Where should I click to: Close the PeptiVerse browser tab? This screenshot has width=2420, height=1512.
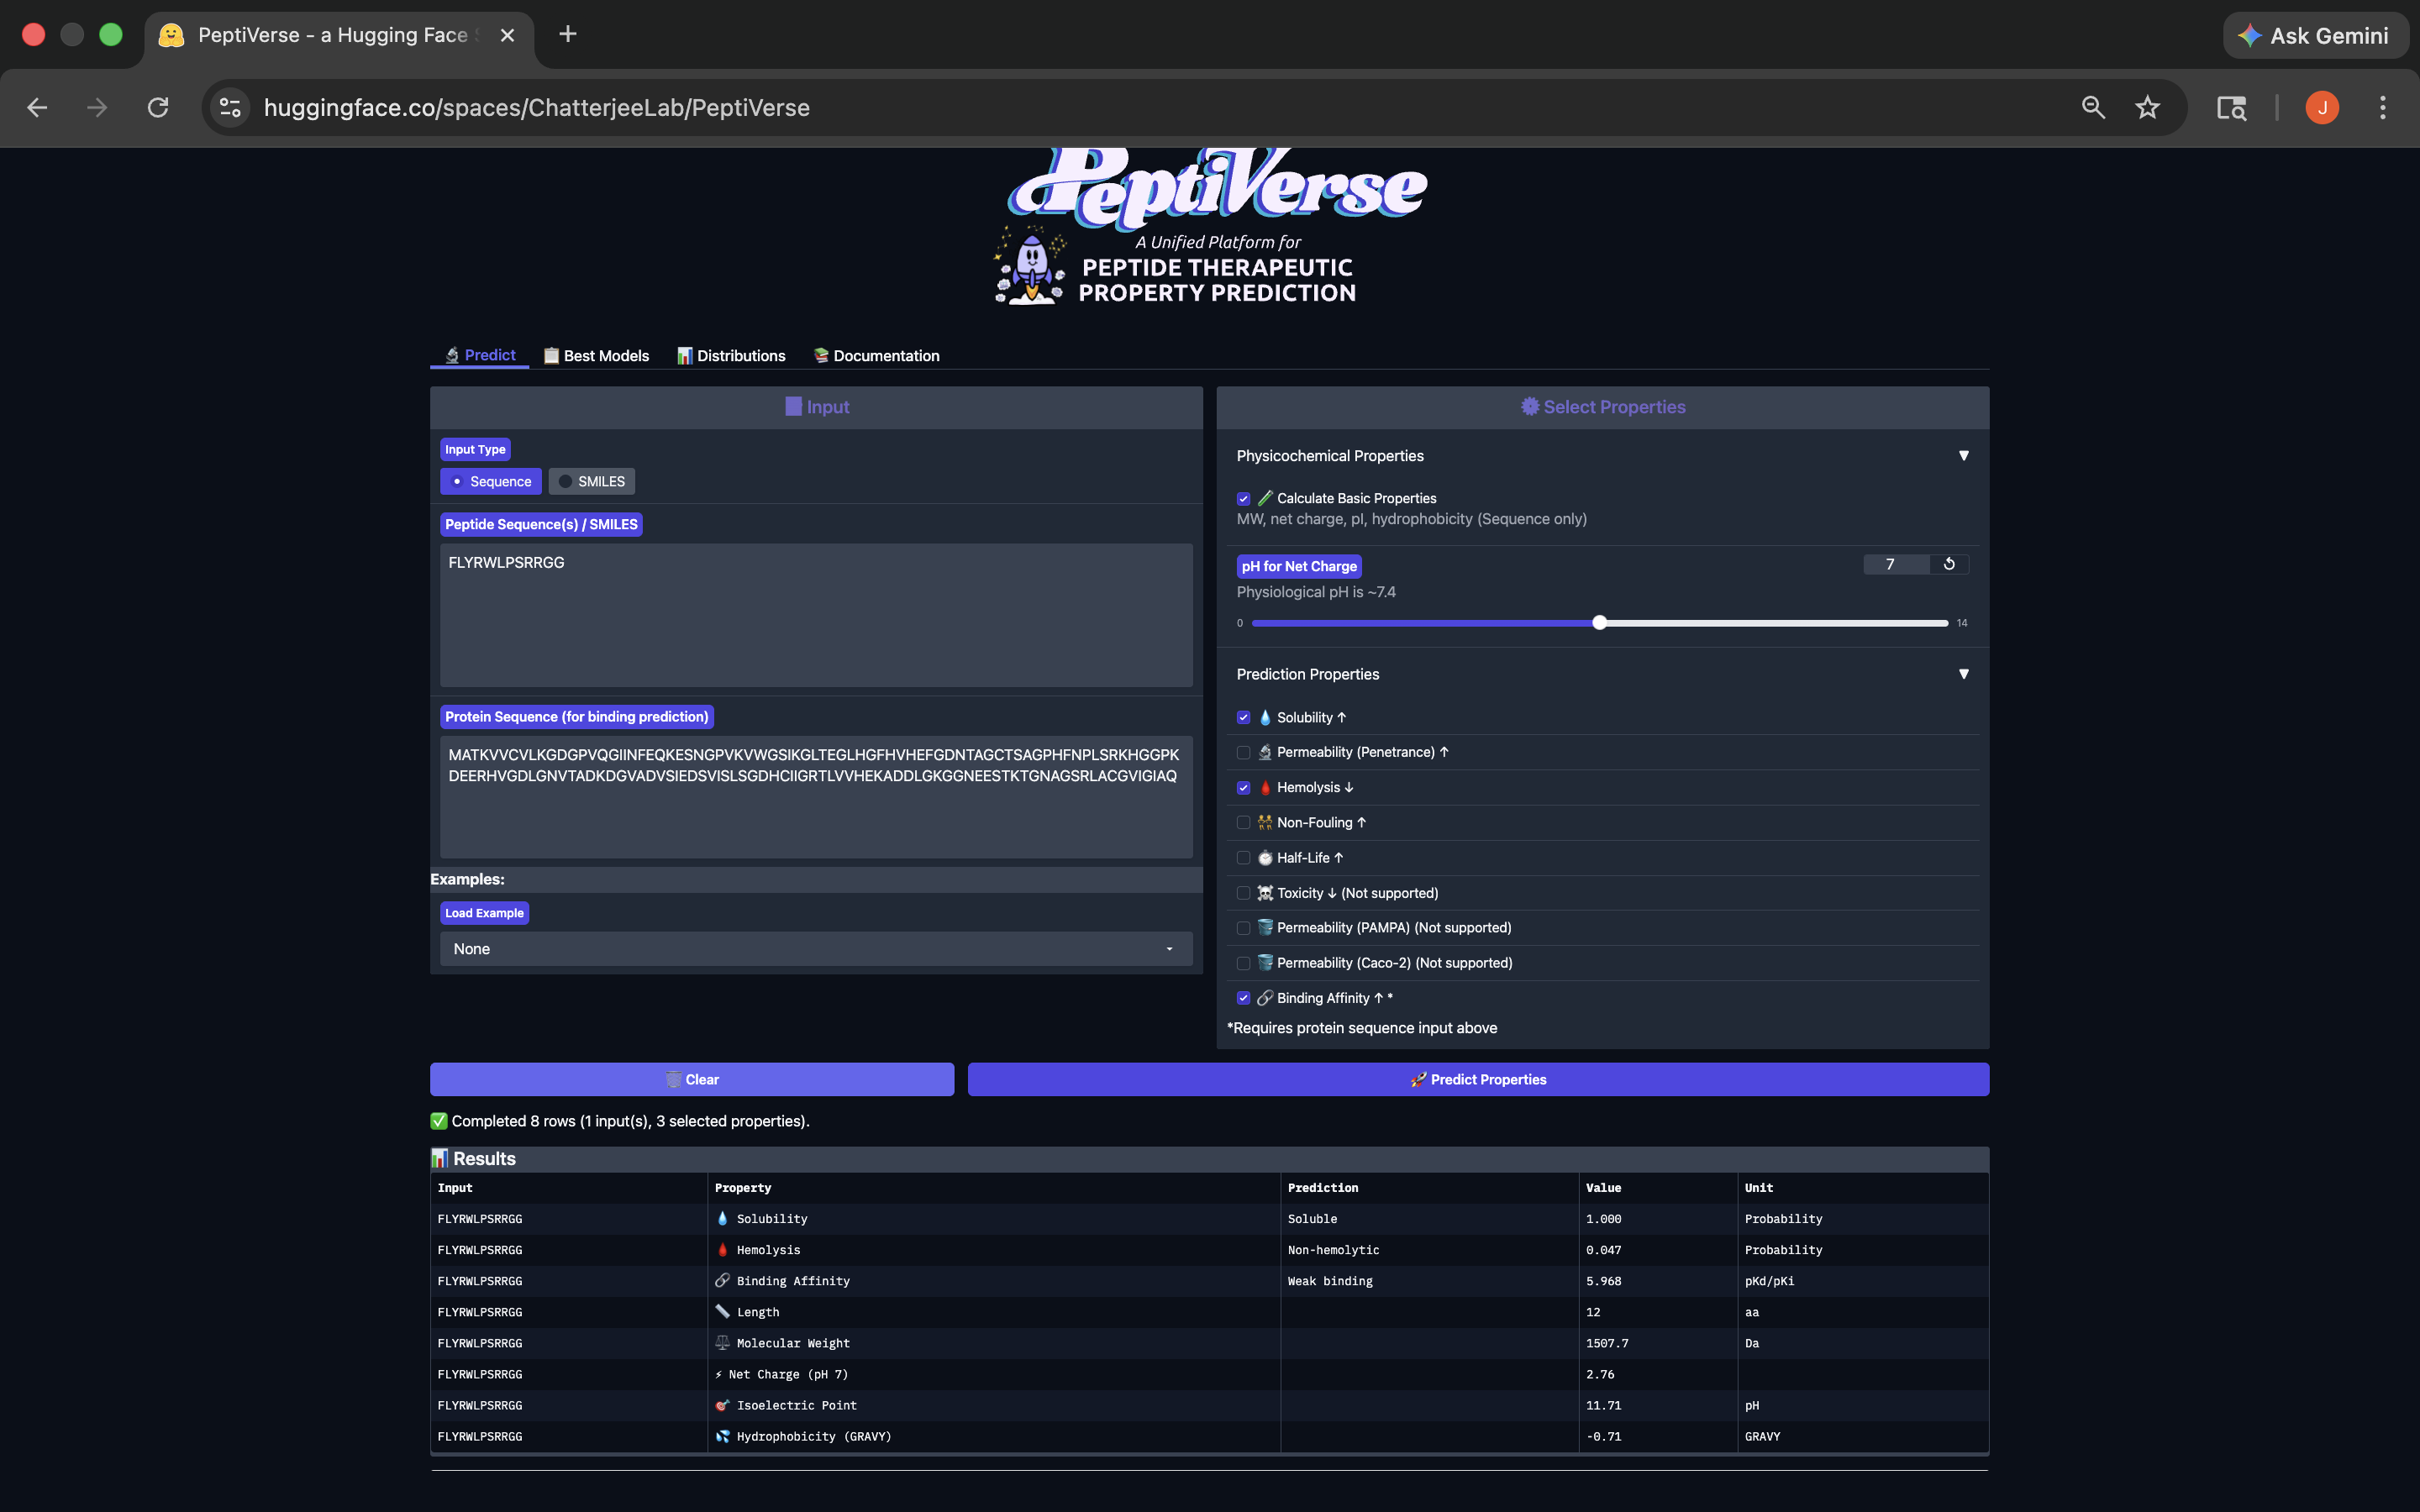click(x=507, y=35)
